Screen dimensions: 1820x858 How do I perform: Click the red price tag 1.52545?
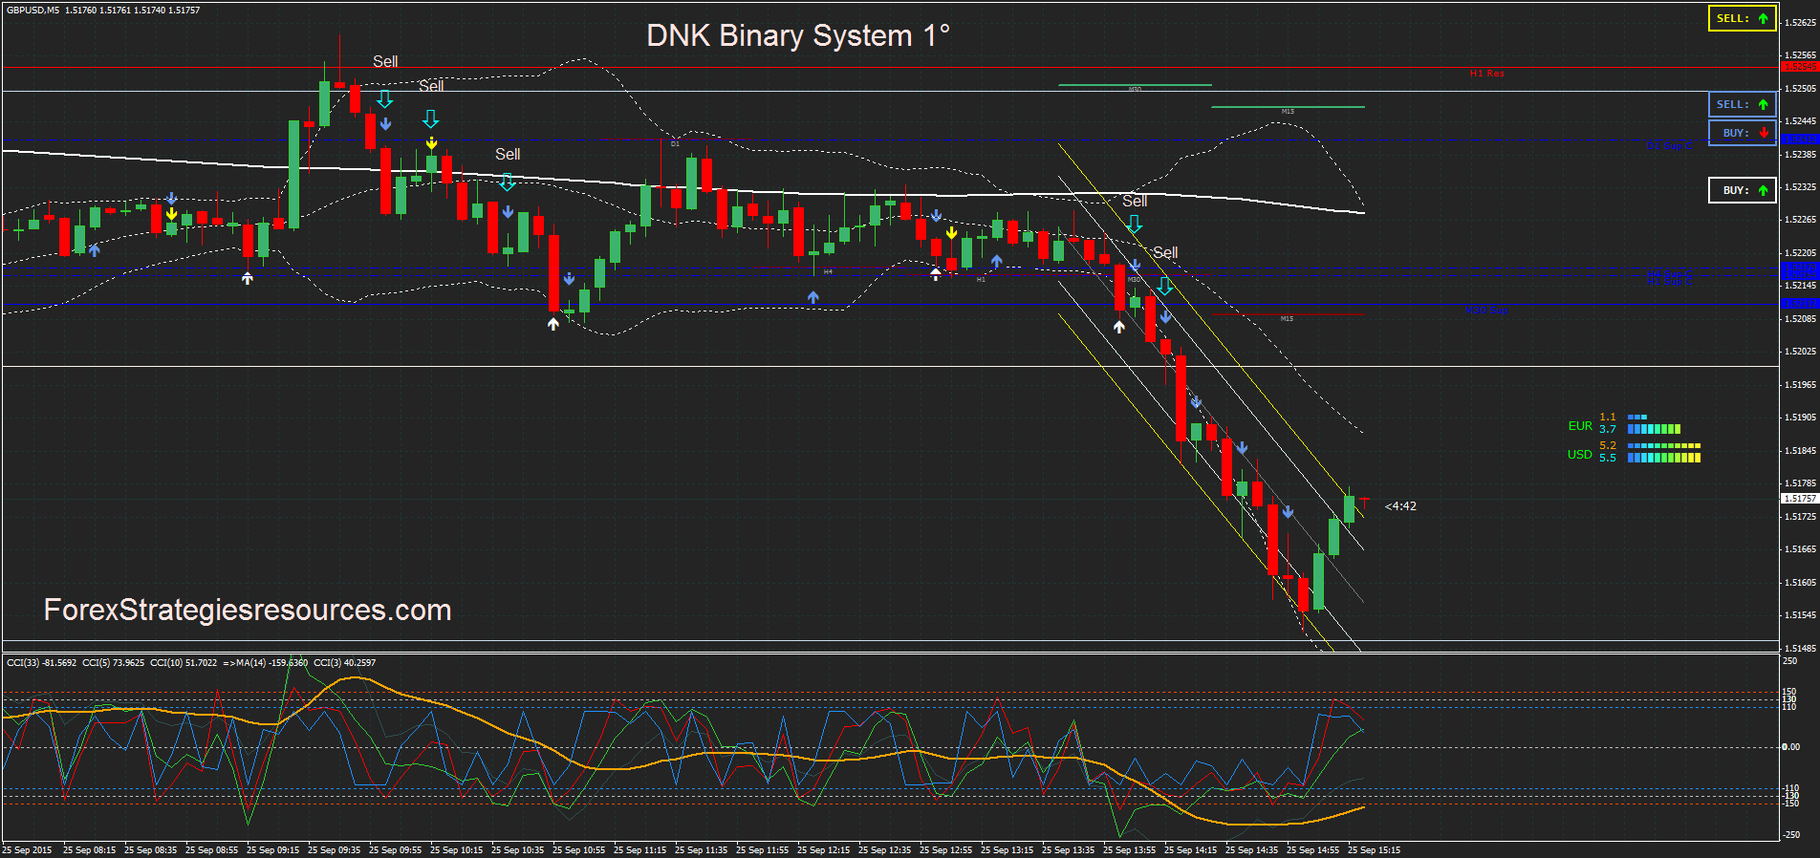pos(1800,67)
